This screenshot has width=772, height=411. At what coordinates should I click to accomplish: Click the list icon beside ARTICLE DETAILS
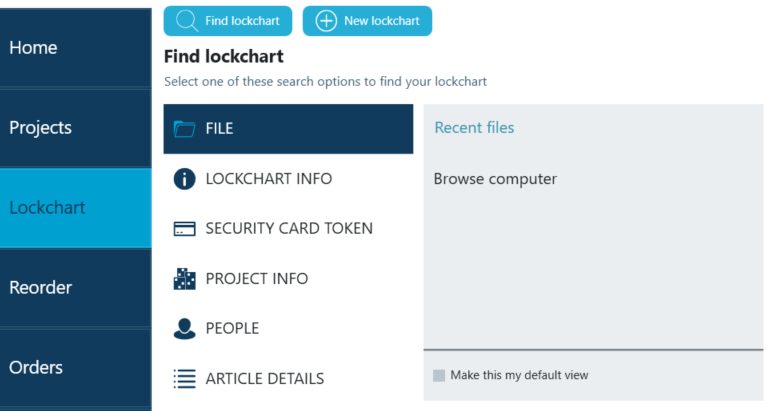(x=184, y=379)
